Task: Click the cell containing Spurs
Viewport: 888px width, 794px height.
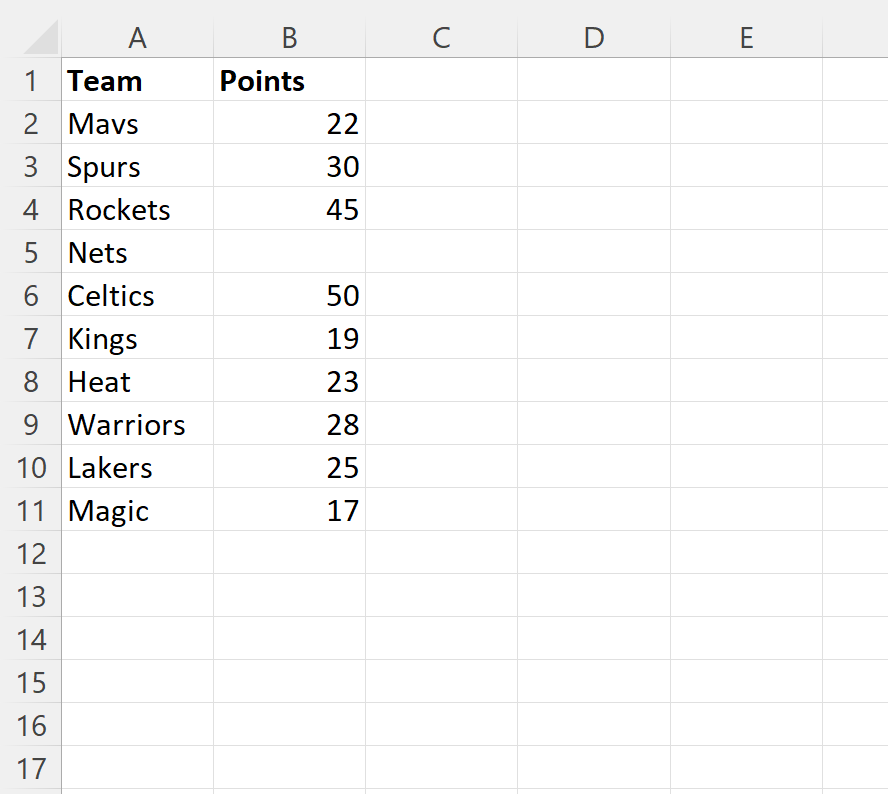Action: point(137,167)
